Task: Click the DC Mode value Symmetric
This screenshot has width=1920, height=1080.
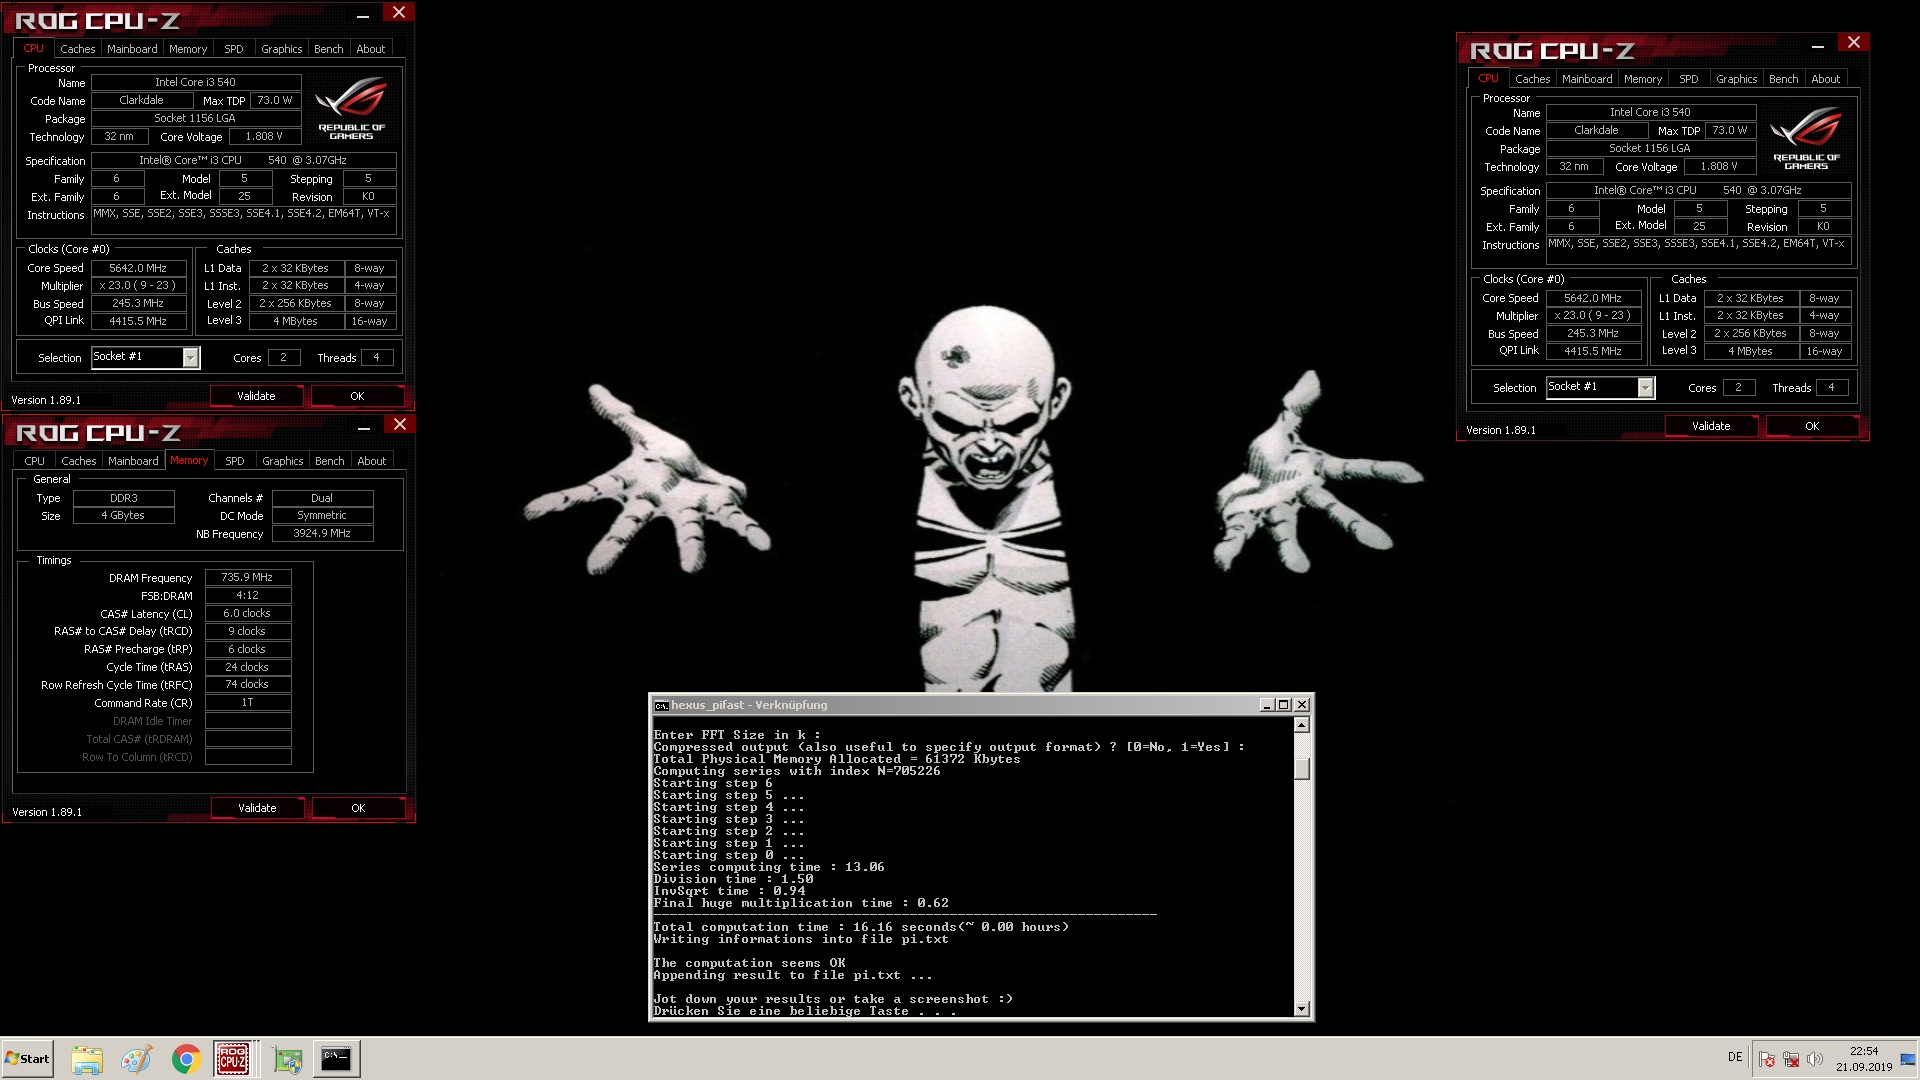Action: pyautogui.click(x=322, y=516)
